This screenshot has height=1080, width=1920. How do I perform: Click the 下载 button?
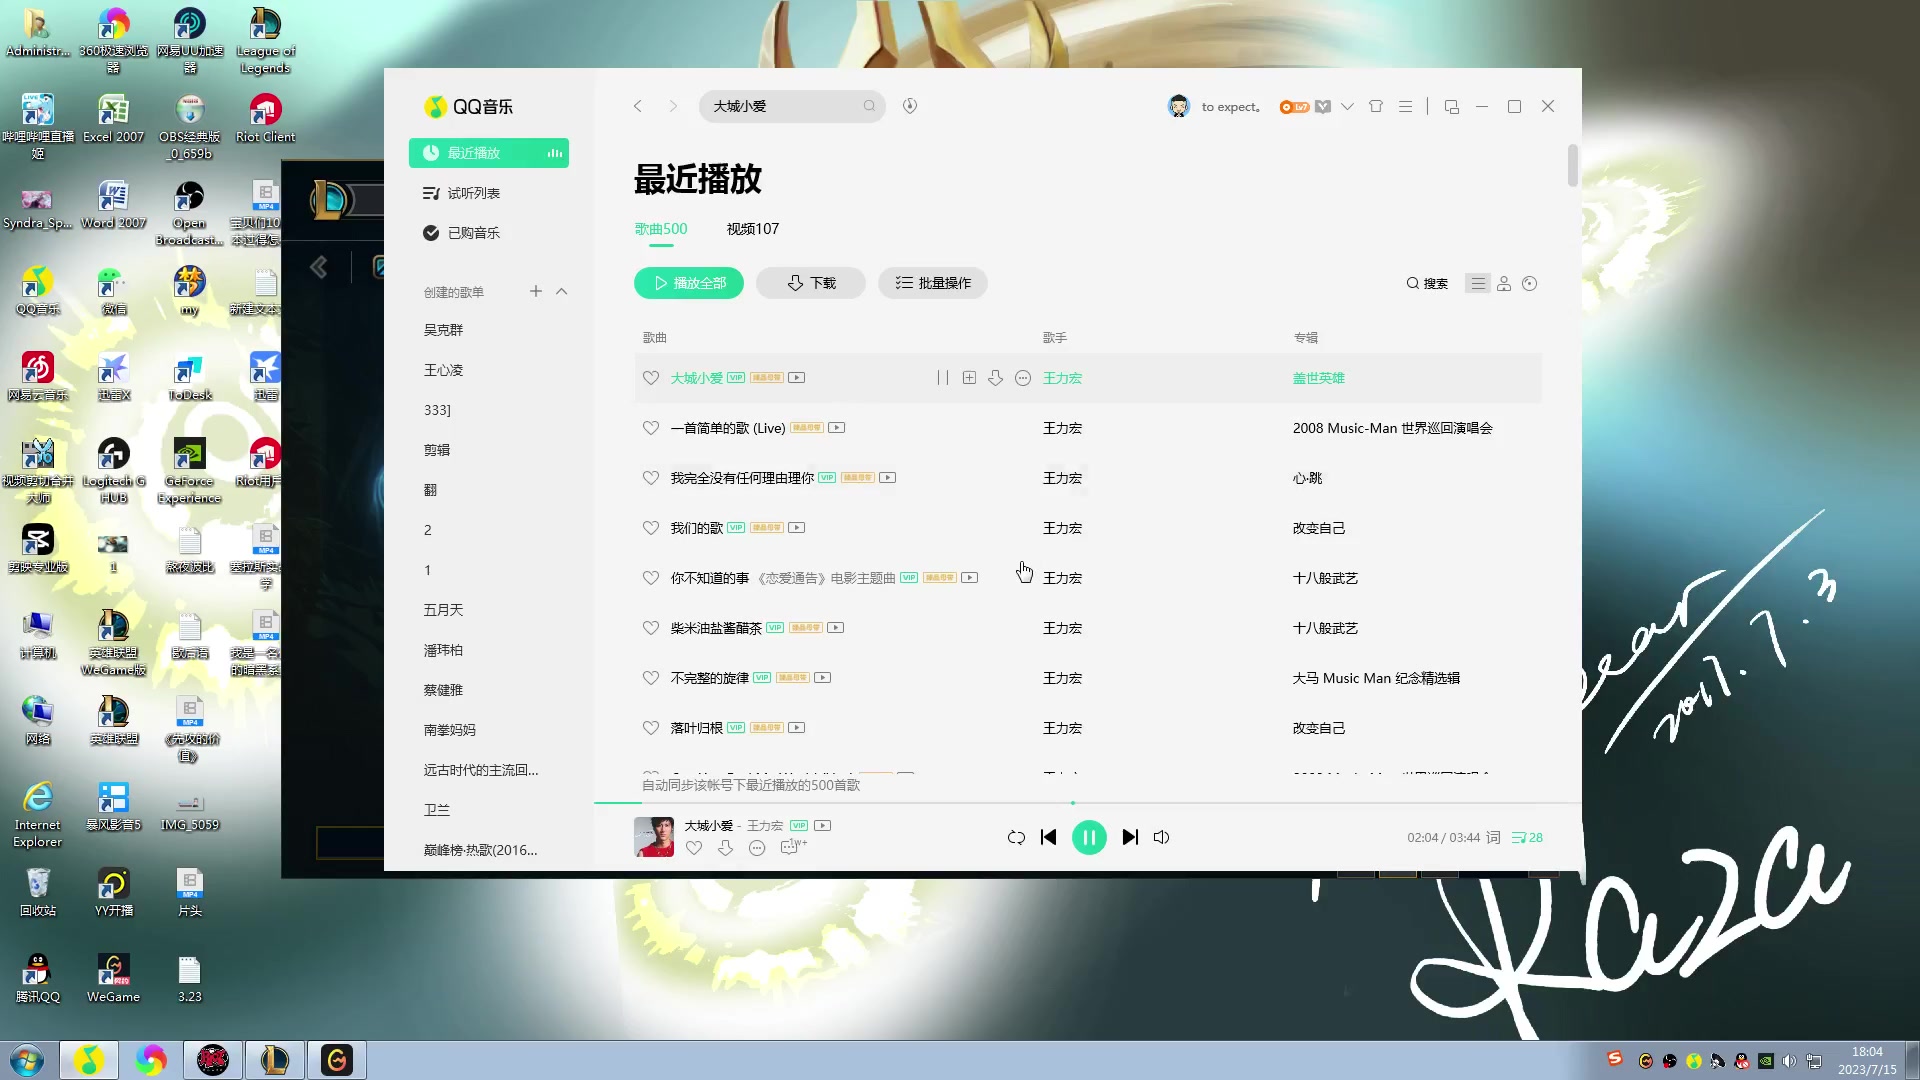(x=811, y=283)
